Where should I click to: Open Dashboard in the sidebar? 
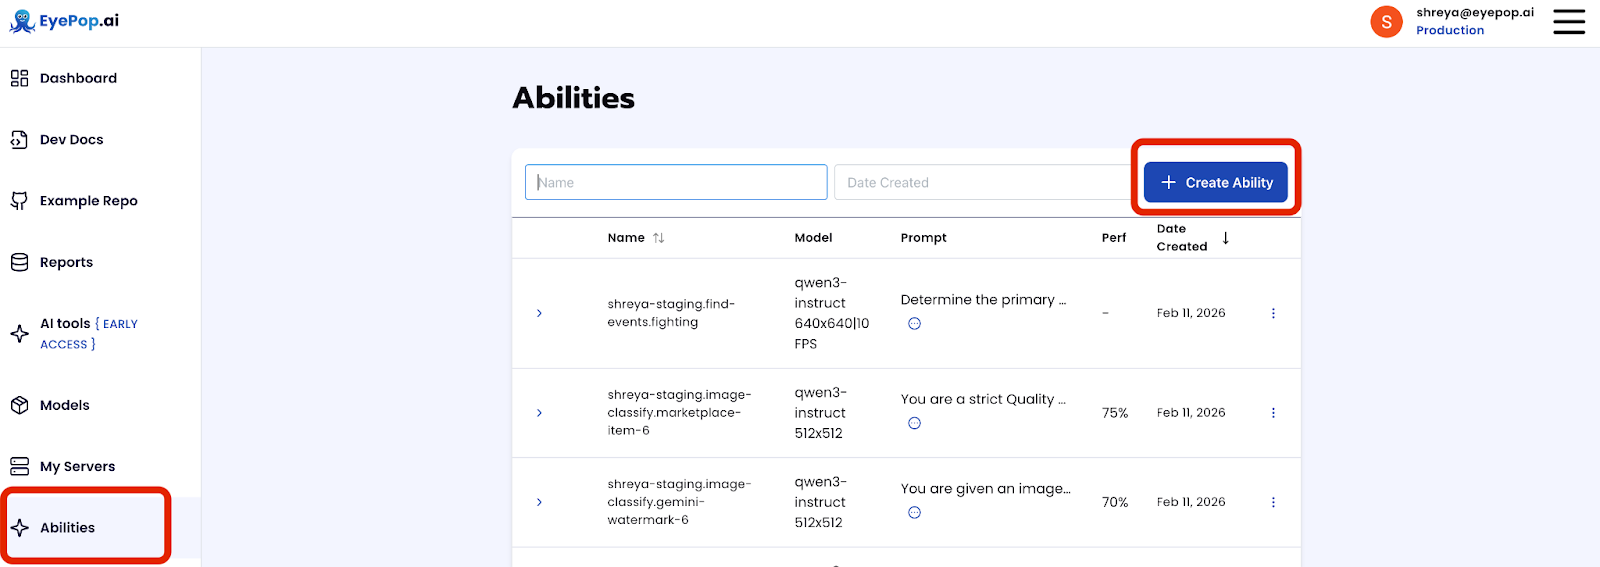coord(78,78)
